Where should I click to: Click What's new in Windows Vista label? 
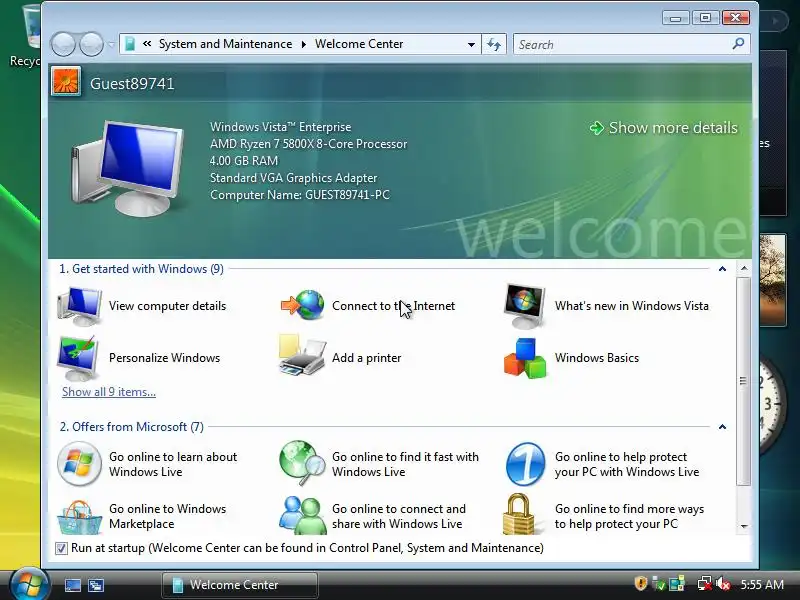coord(632,306)
